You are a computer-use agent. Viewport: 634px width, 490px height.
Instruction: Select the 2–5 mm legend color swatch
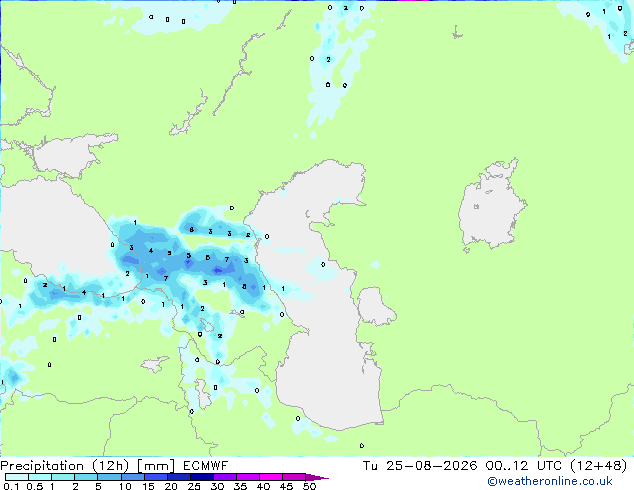tap(86, 477)
